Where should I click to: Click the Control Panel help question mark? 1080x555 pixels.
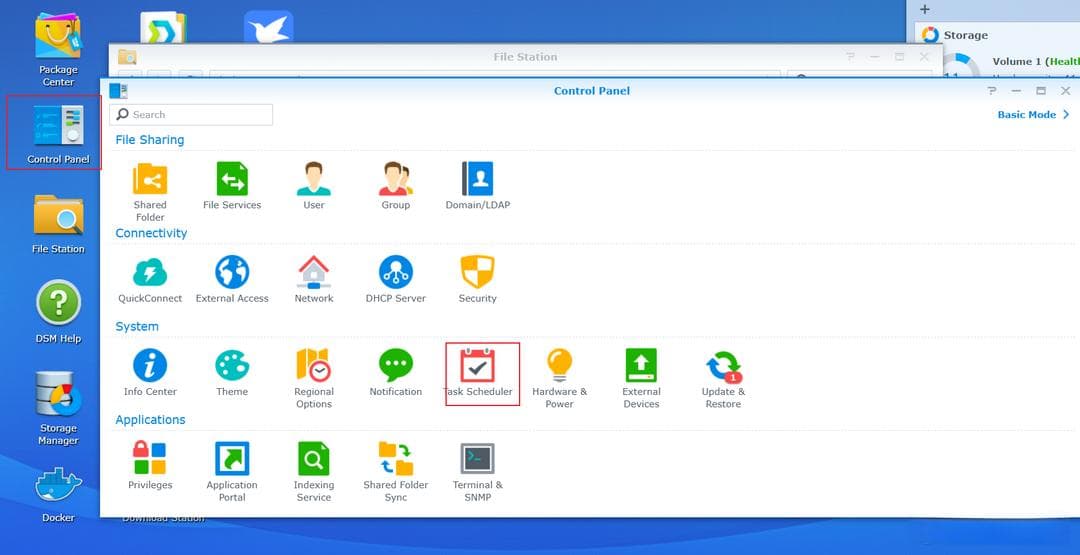(991, 91)
